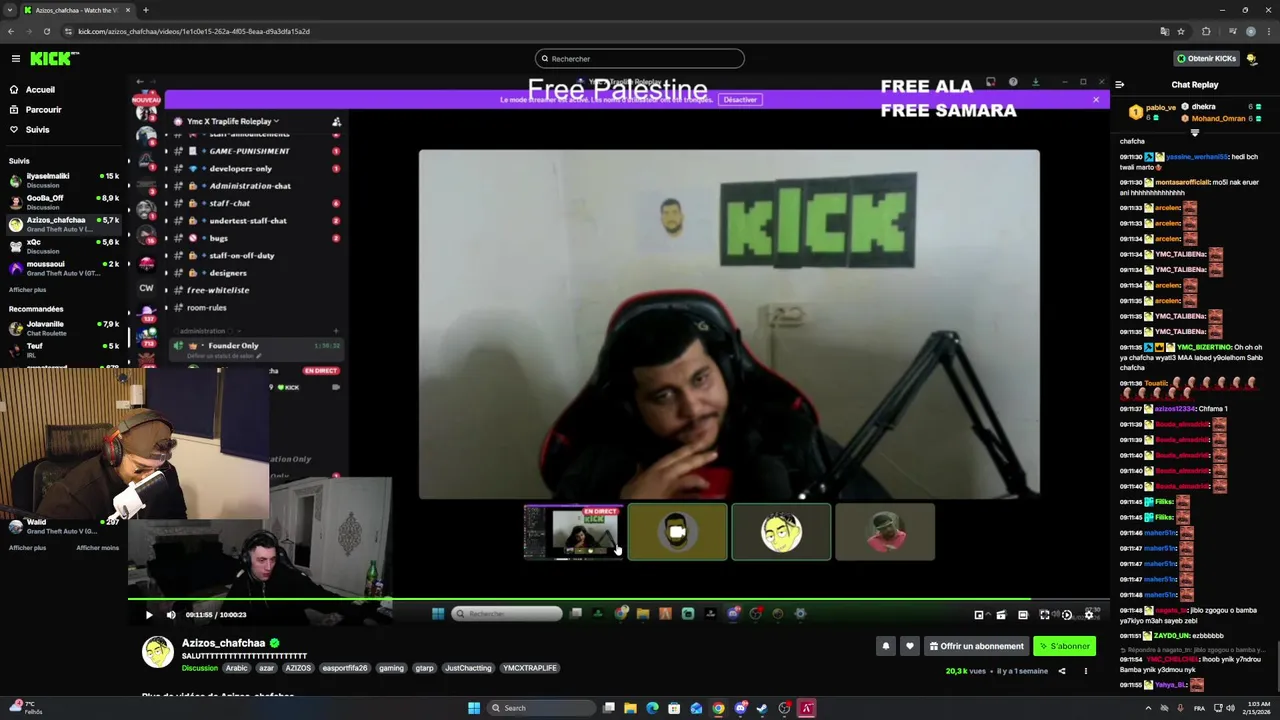Open the video player settings gear
This screenshot has width=1280, height=720.
coord(1089,615)
